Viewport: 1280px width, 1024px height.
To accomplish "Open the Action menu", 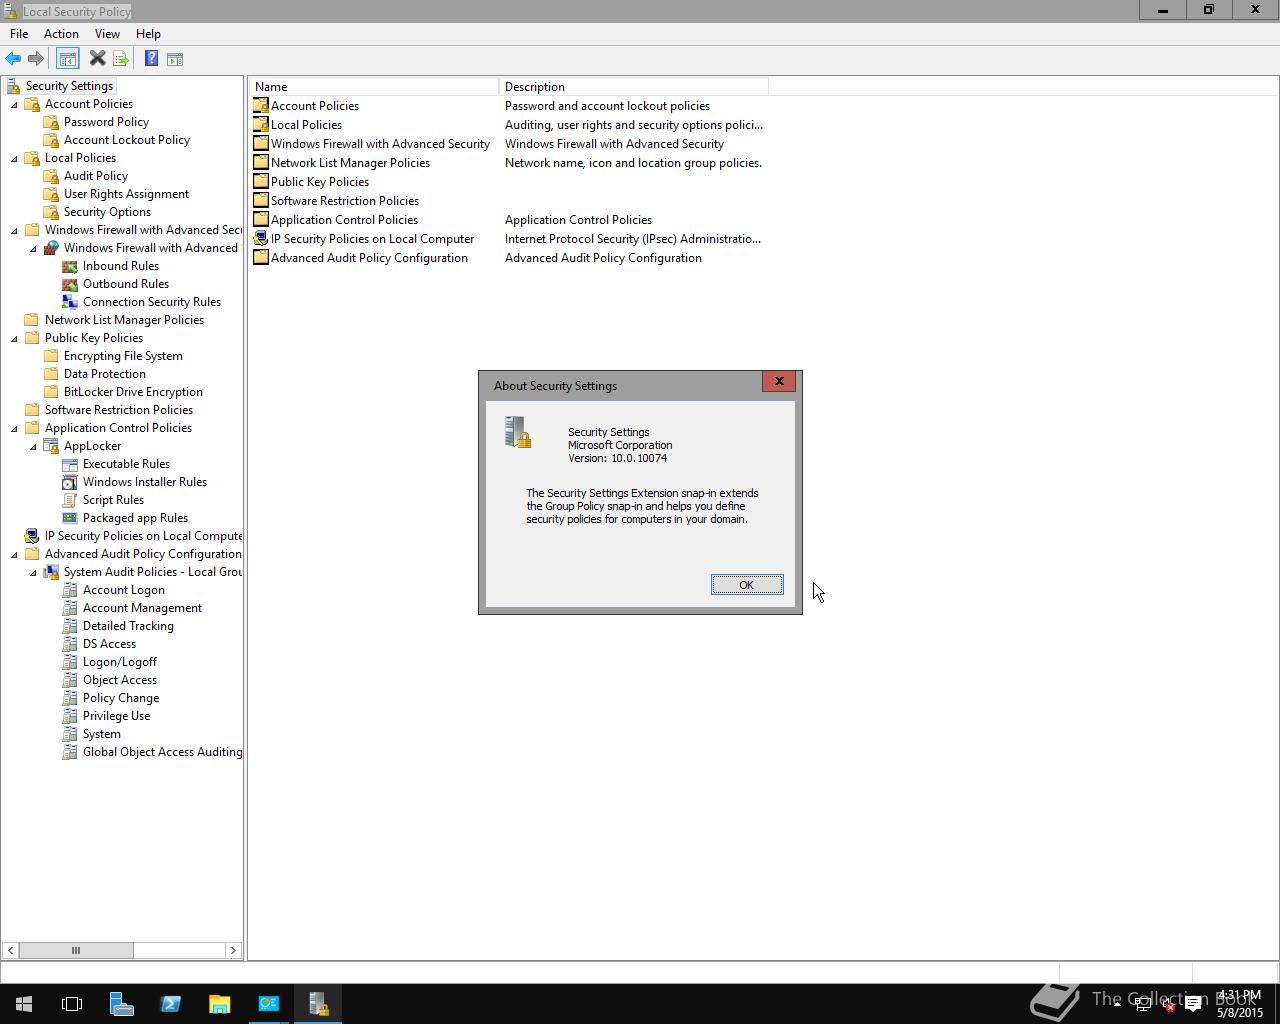I will tap(61, 34).
